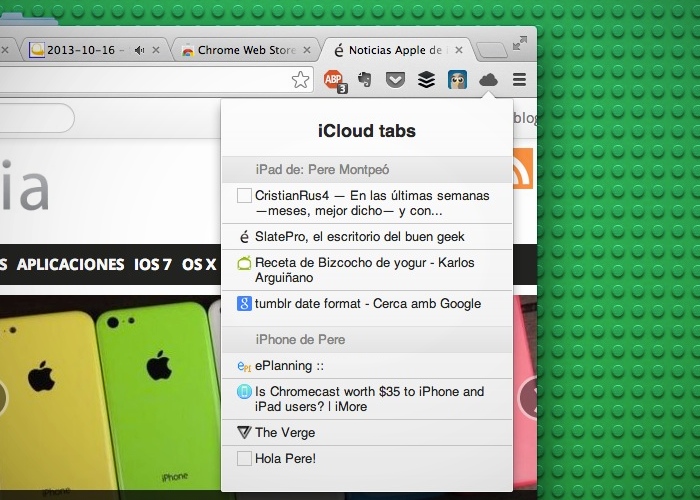The image size is (700, 500).
Task: Open the Evernote elephant extension
Action: (x=365, y=80)
